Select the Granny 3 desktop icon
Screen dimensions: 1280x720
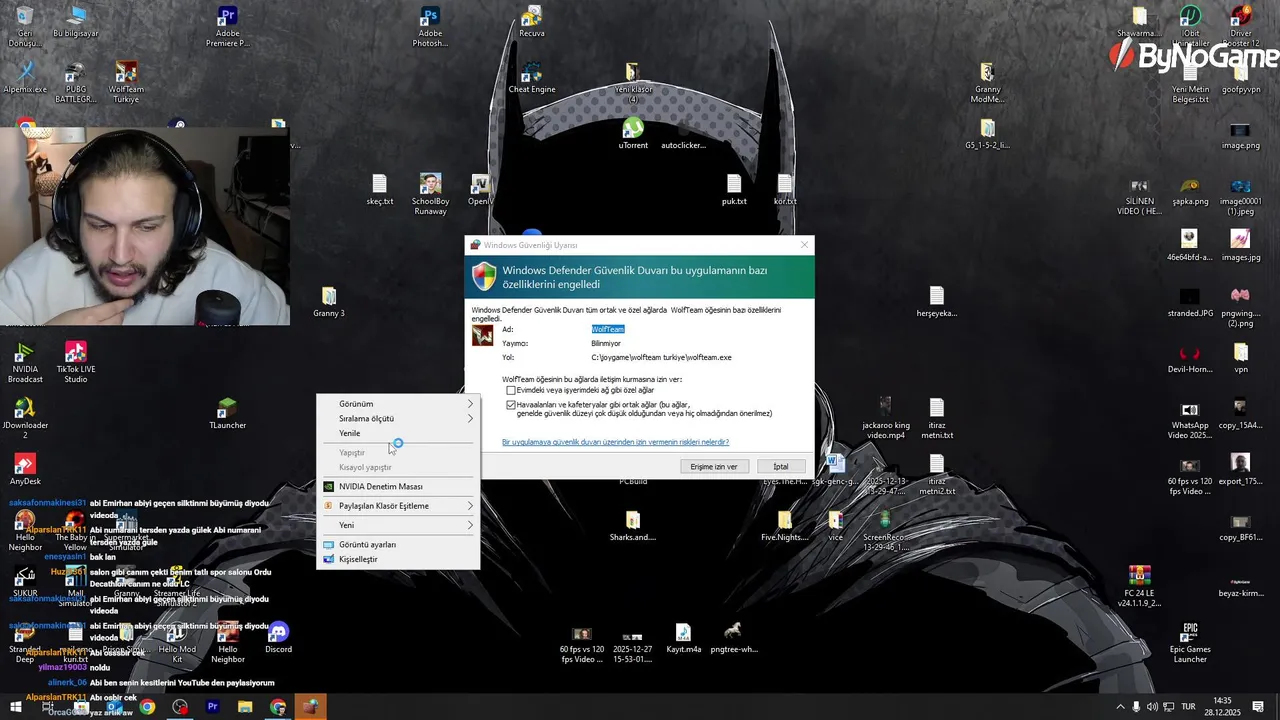click(329, 302)
